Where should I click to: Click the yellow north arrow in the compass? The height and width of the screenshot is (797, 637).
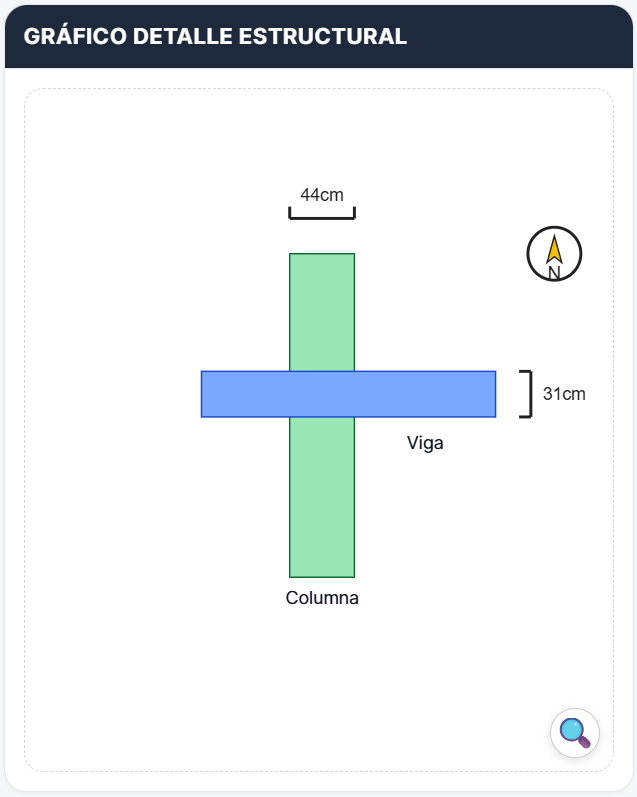[554, 248]
